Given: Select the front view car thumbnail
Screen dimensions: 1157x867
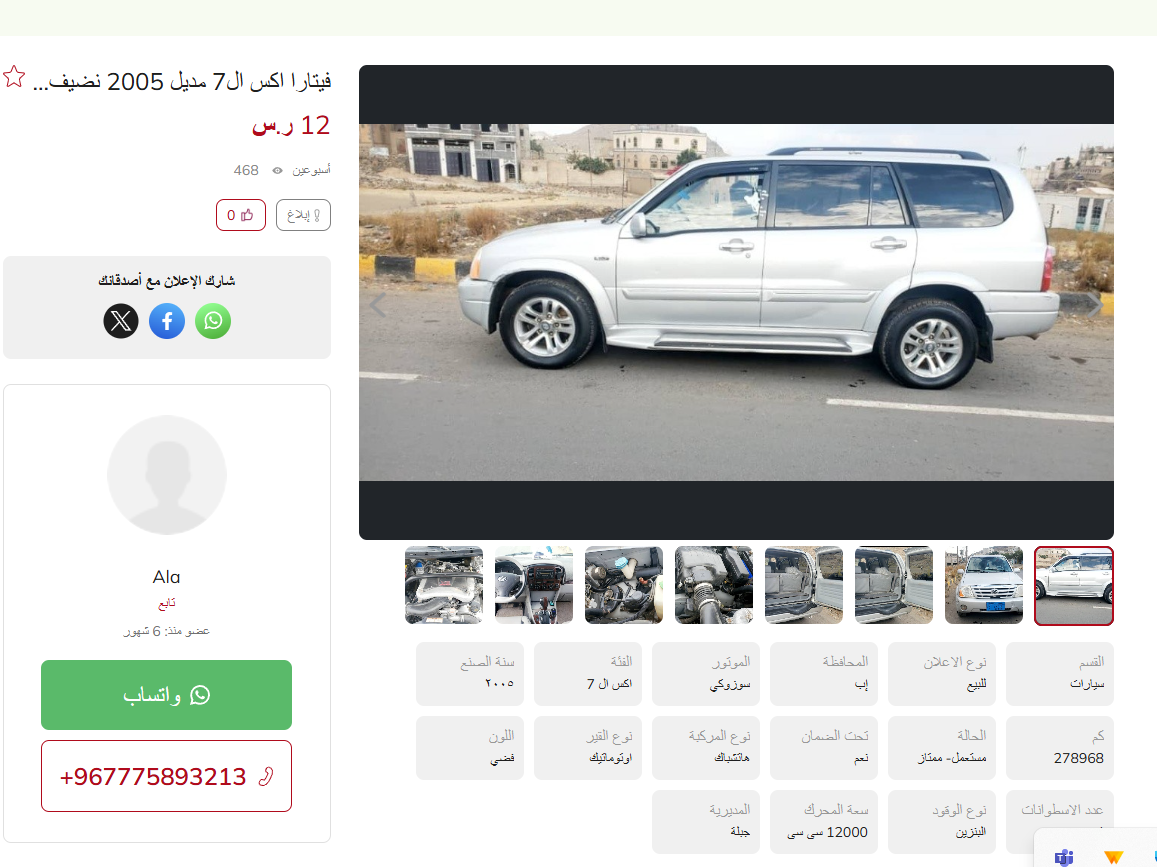Looking at the screenshot, I should pos(984,585).
